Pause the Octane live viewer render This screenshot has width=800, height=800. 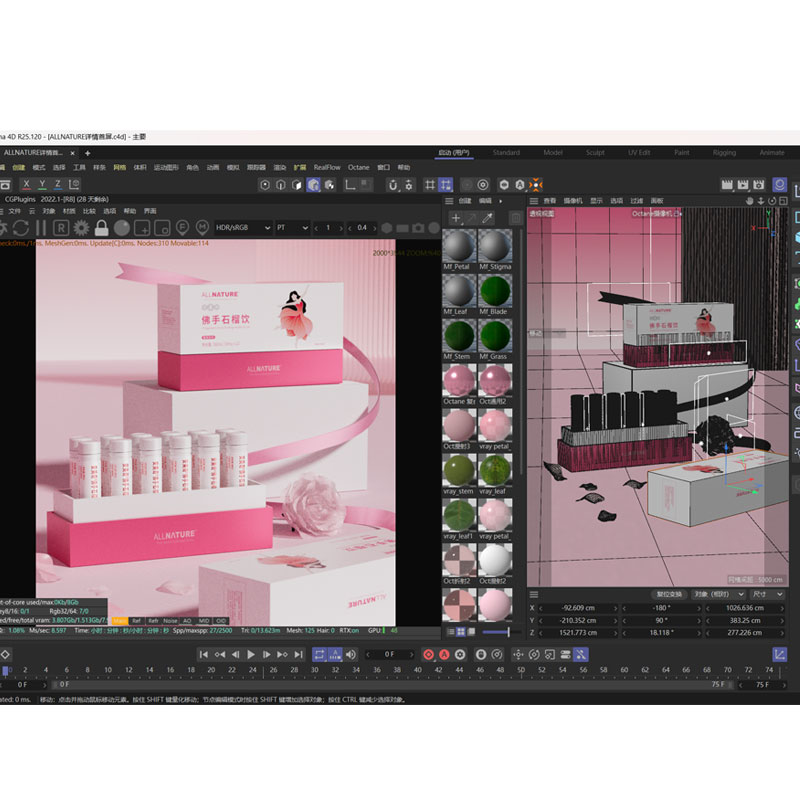tap(41, 228)
